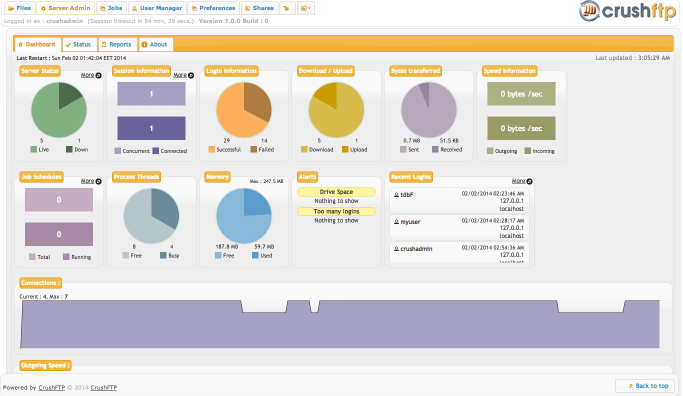Screen dimensions: 683x396
Task: Click the Running jobs count box
Action: click(x=59, y=234)
